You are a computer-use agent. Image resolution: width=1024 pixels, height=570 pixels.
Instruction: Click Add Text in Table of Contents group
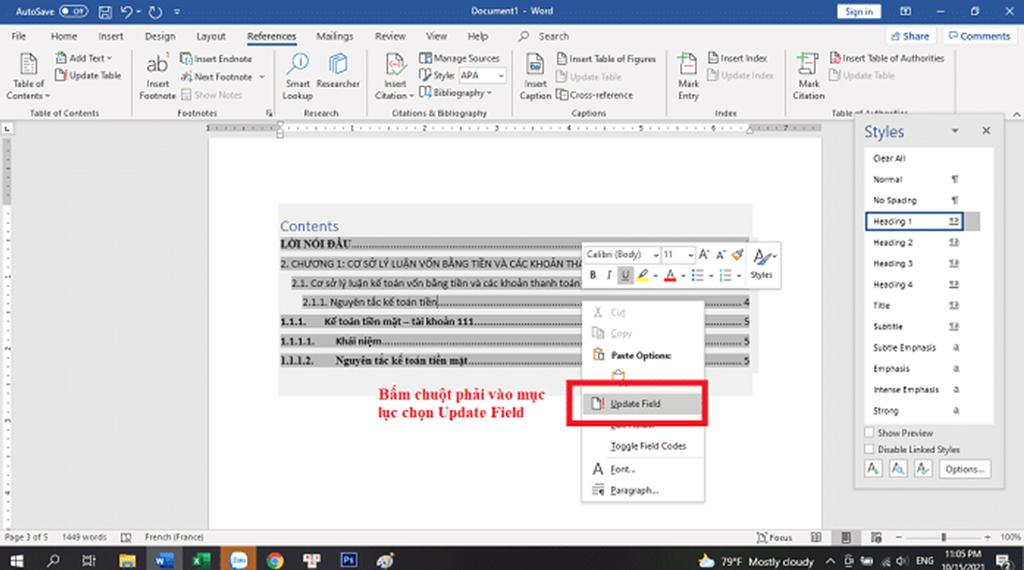click(x=84, y=58)
